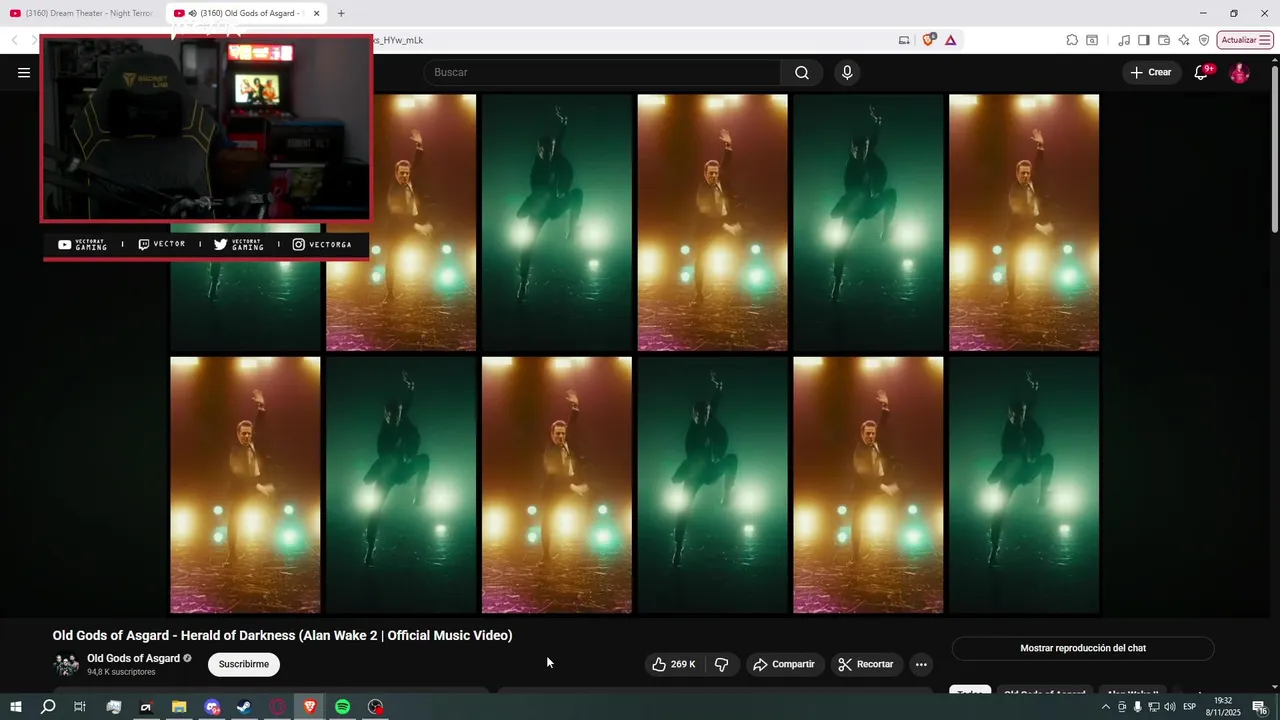Go back with the browser back arrow
The width and height of the screenshot is (1280, 720).
click(x=14, y=40)
